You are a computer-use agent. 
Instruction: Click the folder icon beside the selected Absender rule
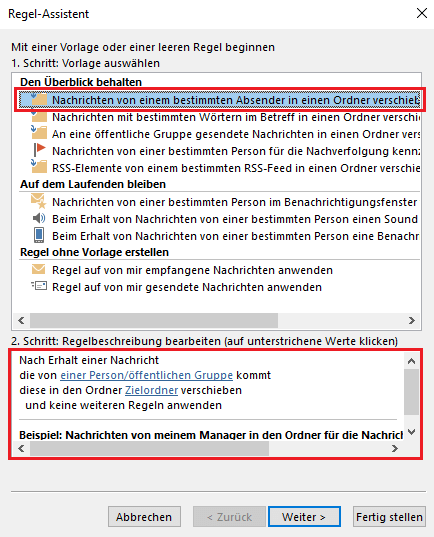click(39, 99)
